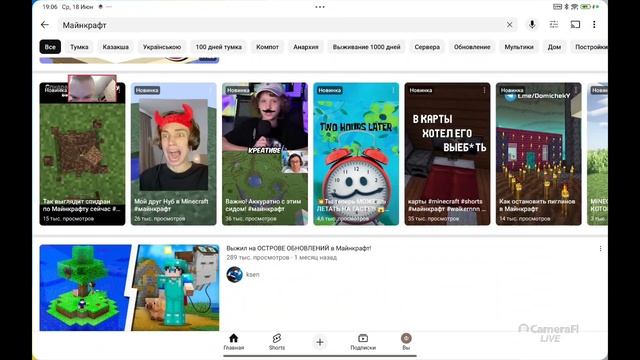Open short Так выглядит спидран по Майнкрафту
The image size is (640, 360).
tap(82, 154)
